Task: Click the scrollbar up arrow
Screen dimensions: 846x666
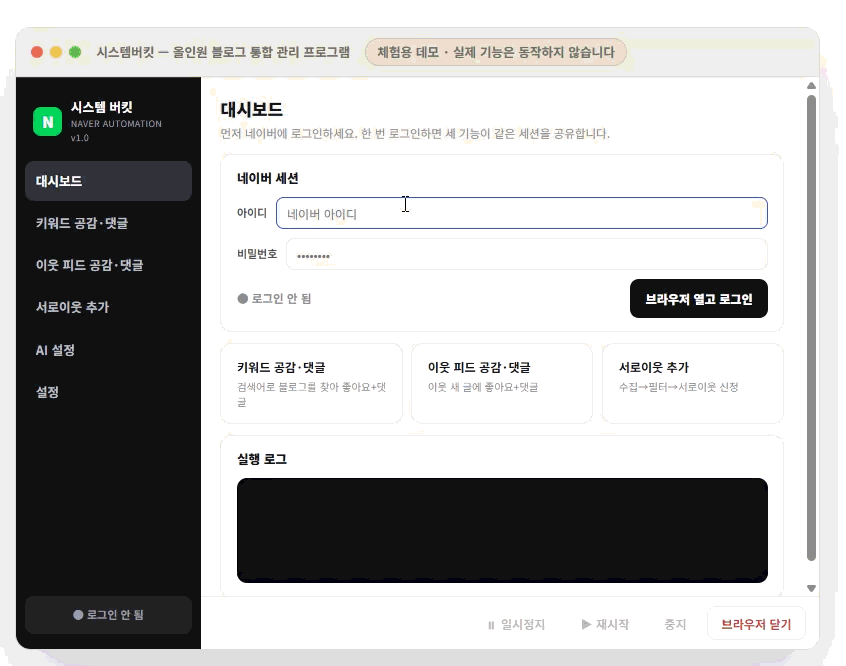Action: (811, 85)
